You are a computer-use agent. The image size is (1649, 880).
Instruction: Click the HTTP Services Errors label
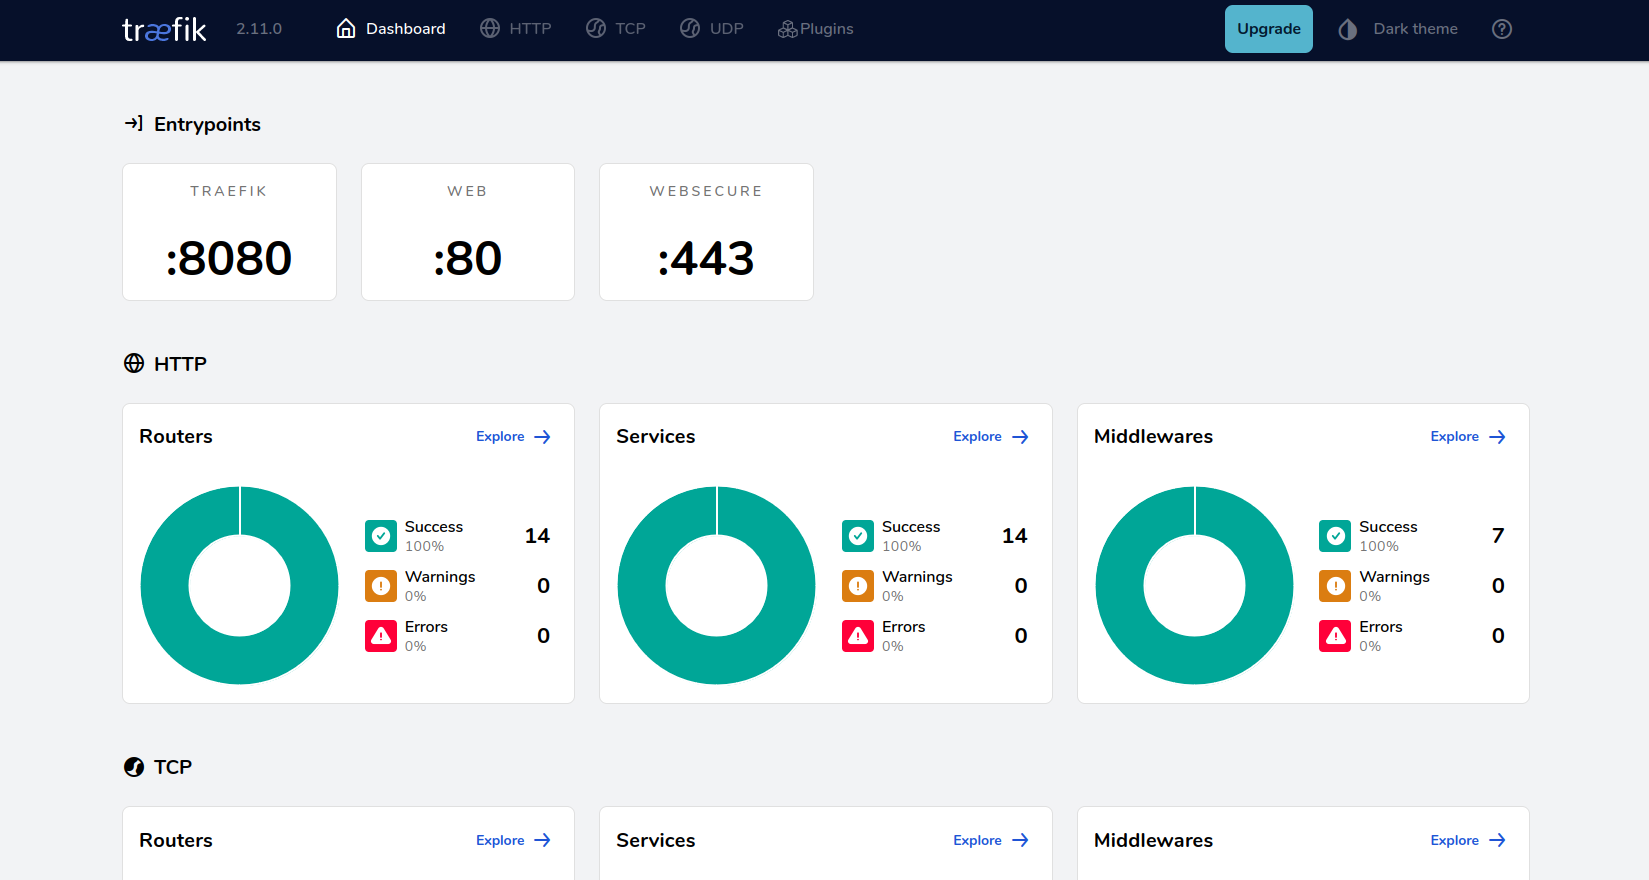click(x=904, y=627)
